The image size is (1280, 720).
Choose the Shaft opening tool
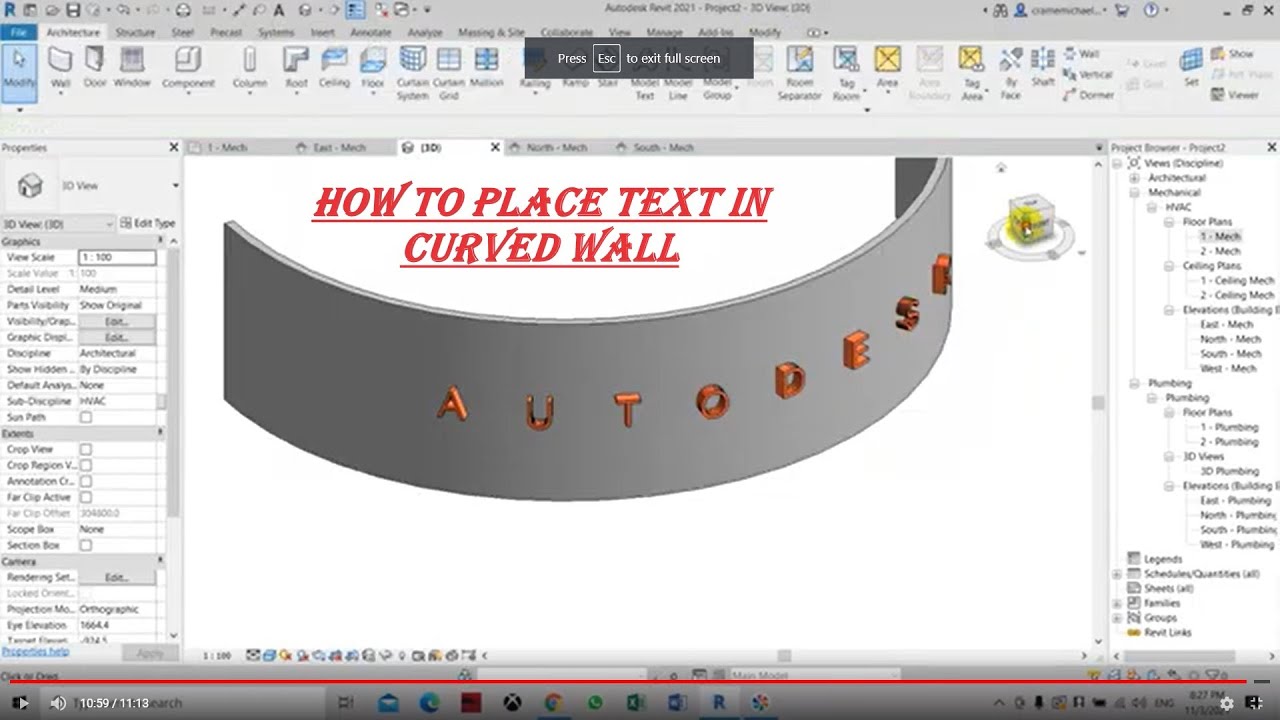[1043, 68]
